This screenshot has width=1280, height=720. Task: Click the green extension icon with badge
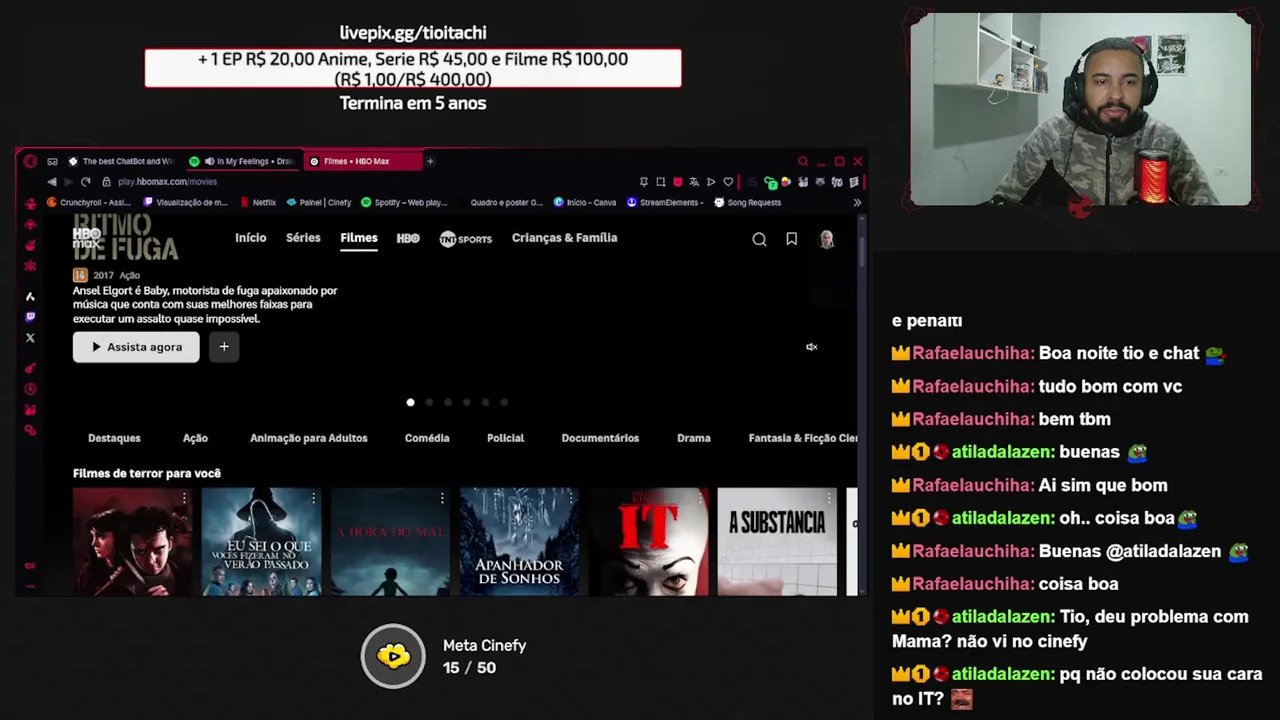click(x=770, y=182)
